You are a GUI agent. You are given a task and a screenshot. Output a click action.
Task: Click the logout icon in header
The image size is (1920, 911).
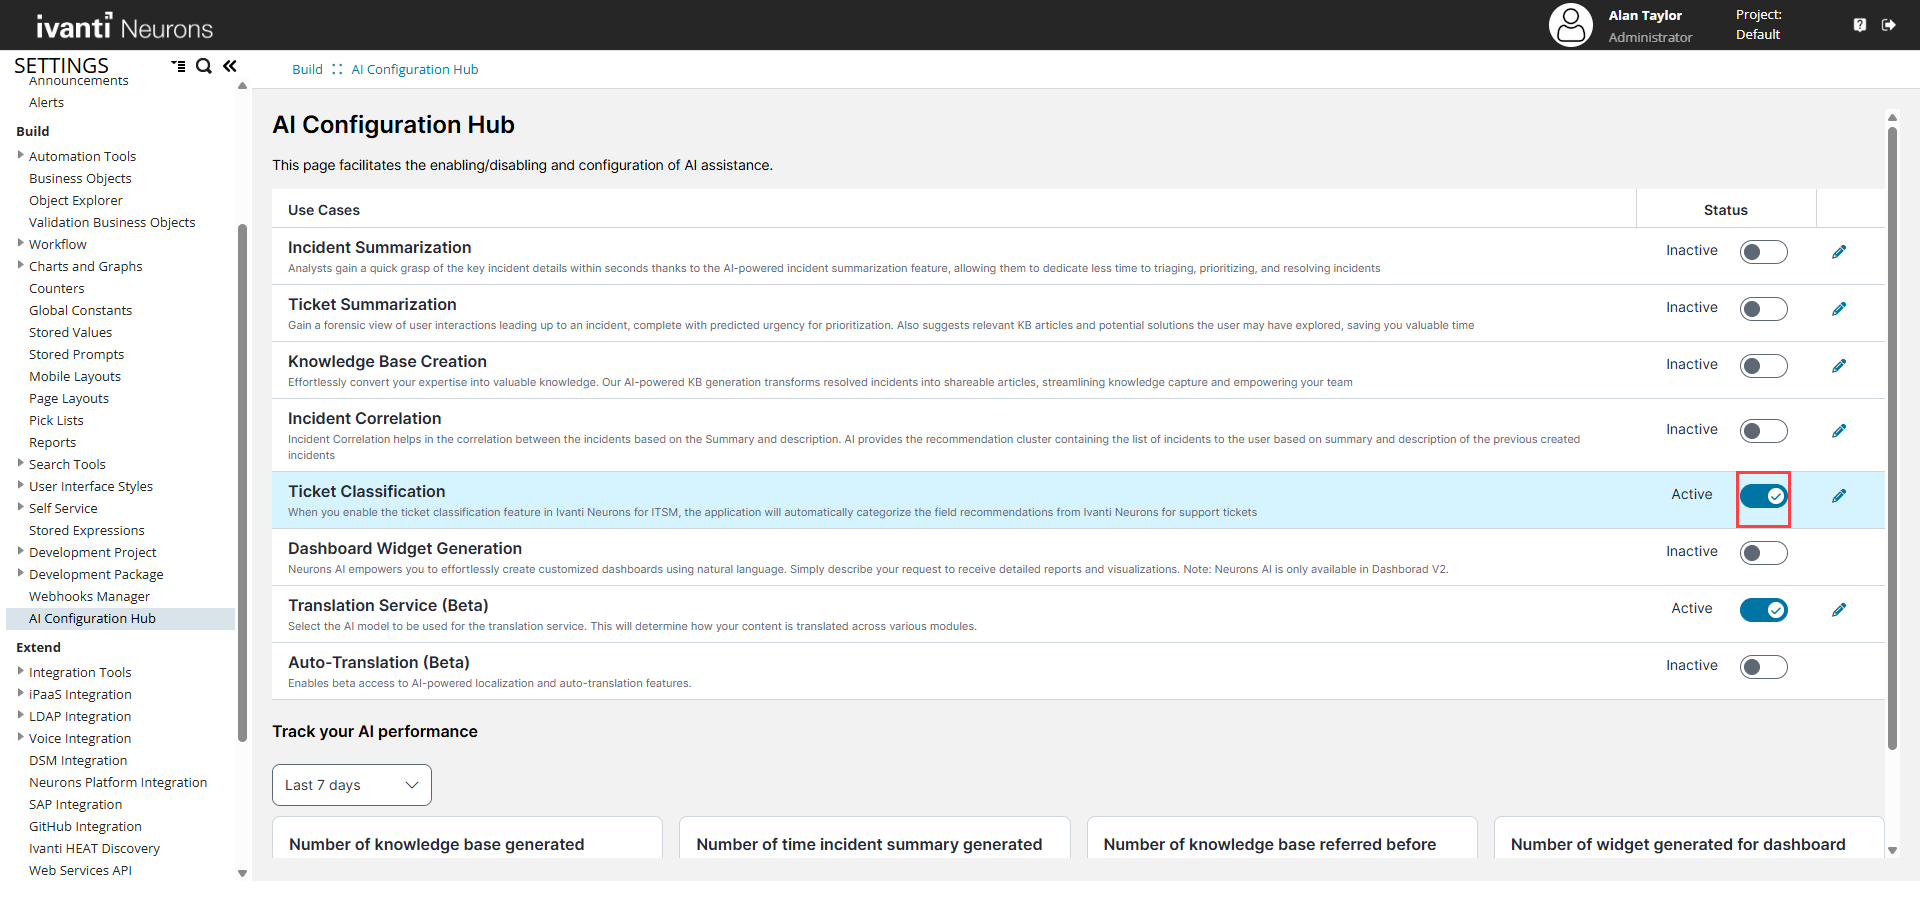point(1888,25)
